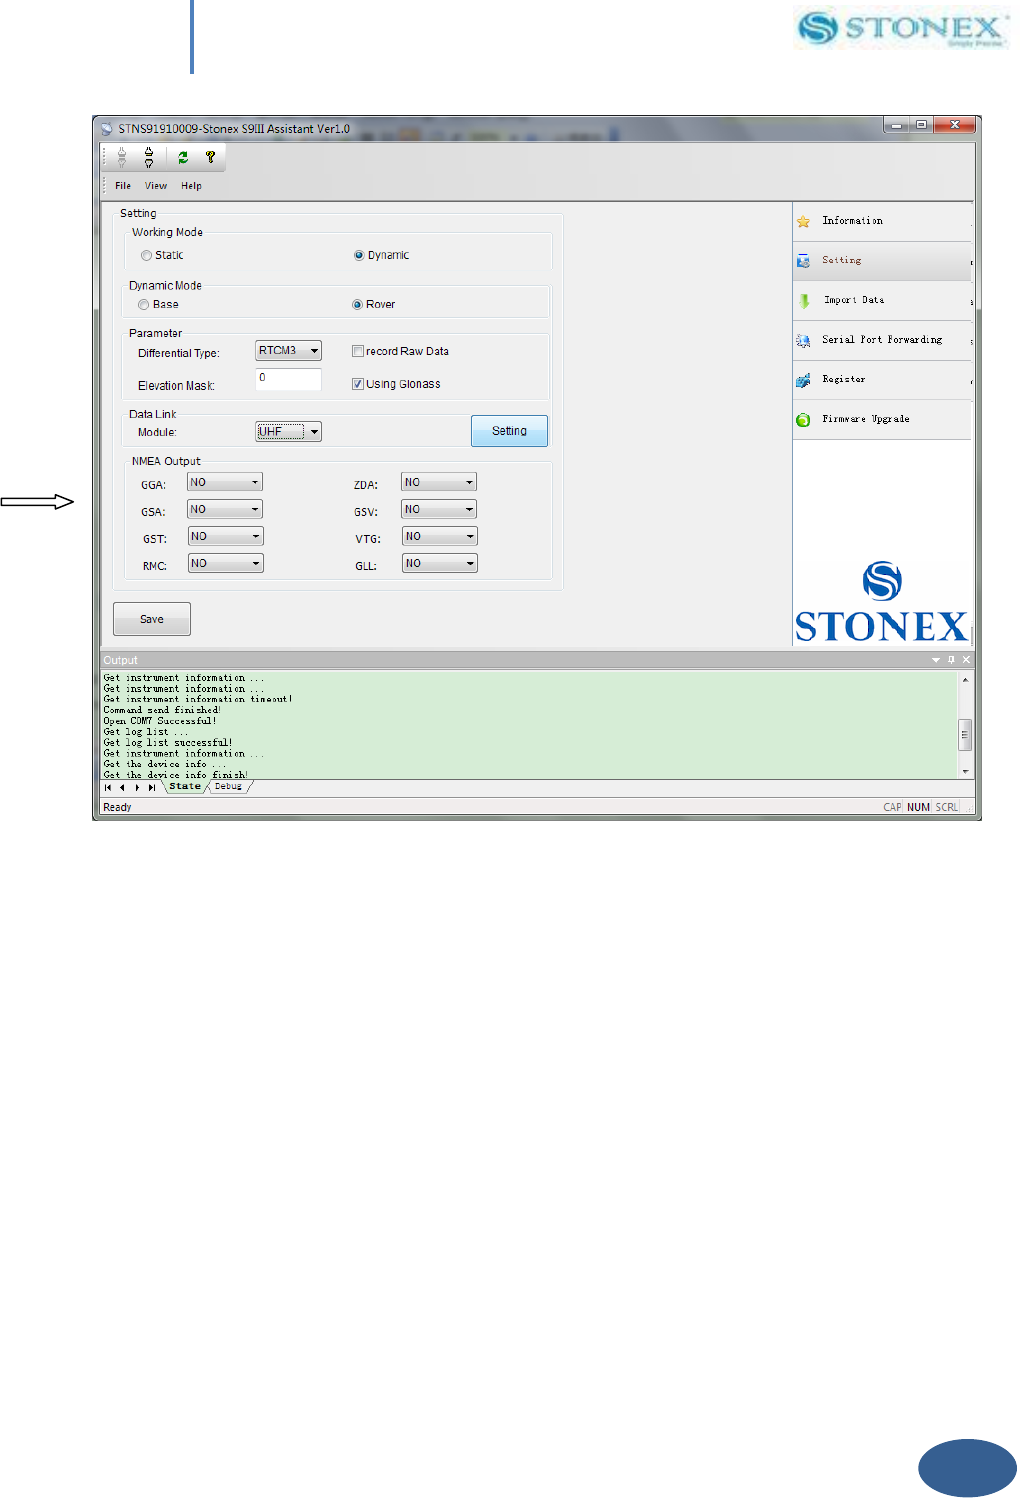
Task: Open the Register page
Action: point(882,380)
